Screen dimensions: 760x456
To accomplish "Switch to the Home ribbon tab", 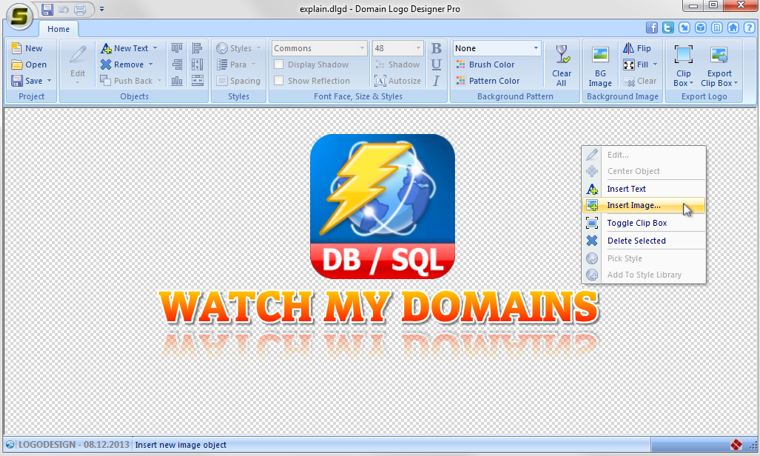I will [x=58, y=29].
